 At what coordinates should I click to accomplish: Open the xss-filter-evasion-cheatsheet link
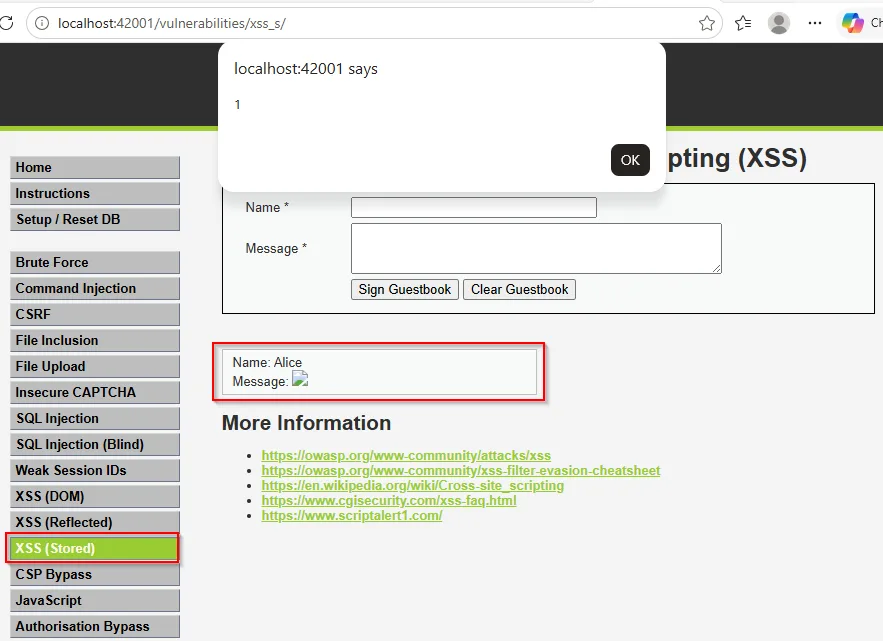(x=461, y=470)
